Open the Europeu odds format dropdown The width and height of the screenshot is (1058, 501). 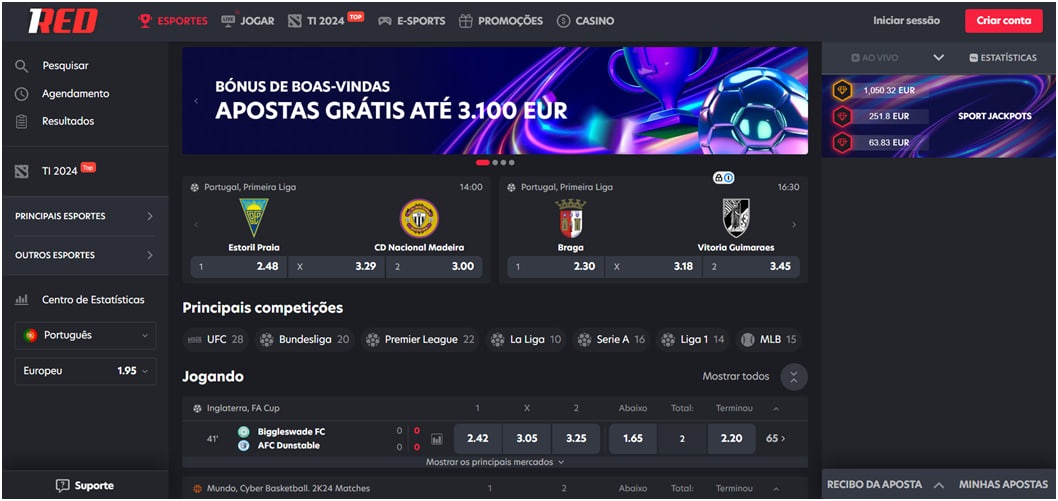tap(85, 371)
